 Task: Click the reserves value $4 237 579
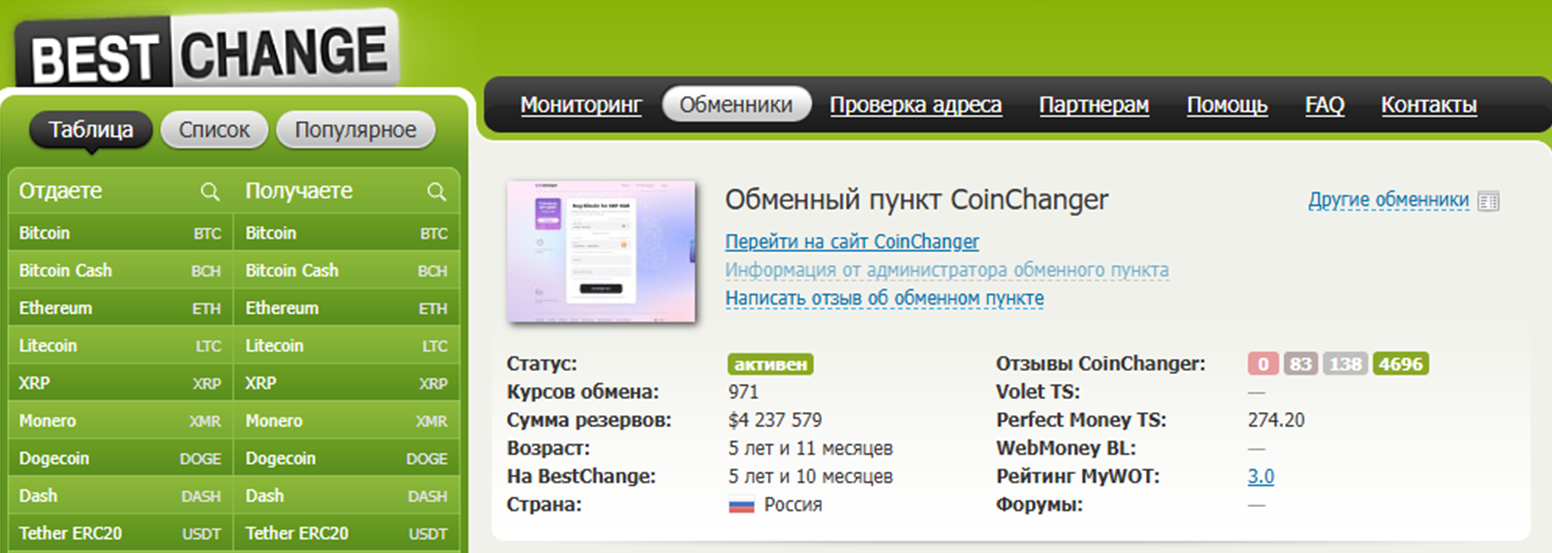pyautogui.click(x=775, y=420)
